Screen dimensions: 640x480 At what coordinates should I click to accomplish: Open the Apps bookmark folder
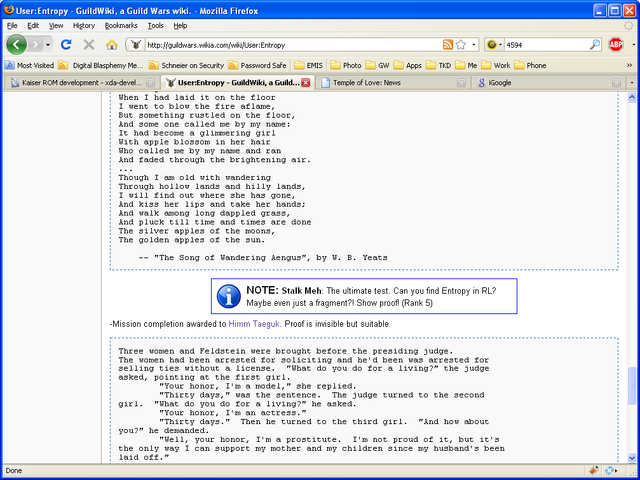[408, 65]
